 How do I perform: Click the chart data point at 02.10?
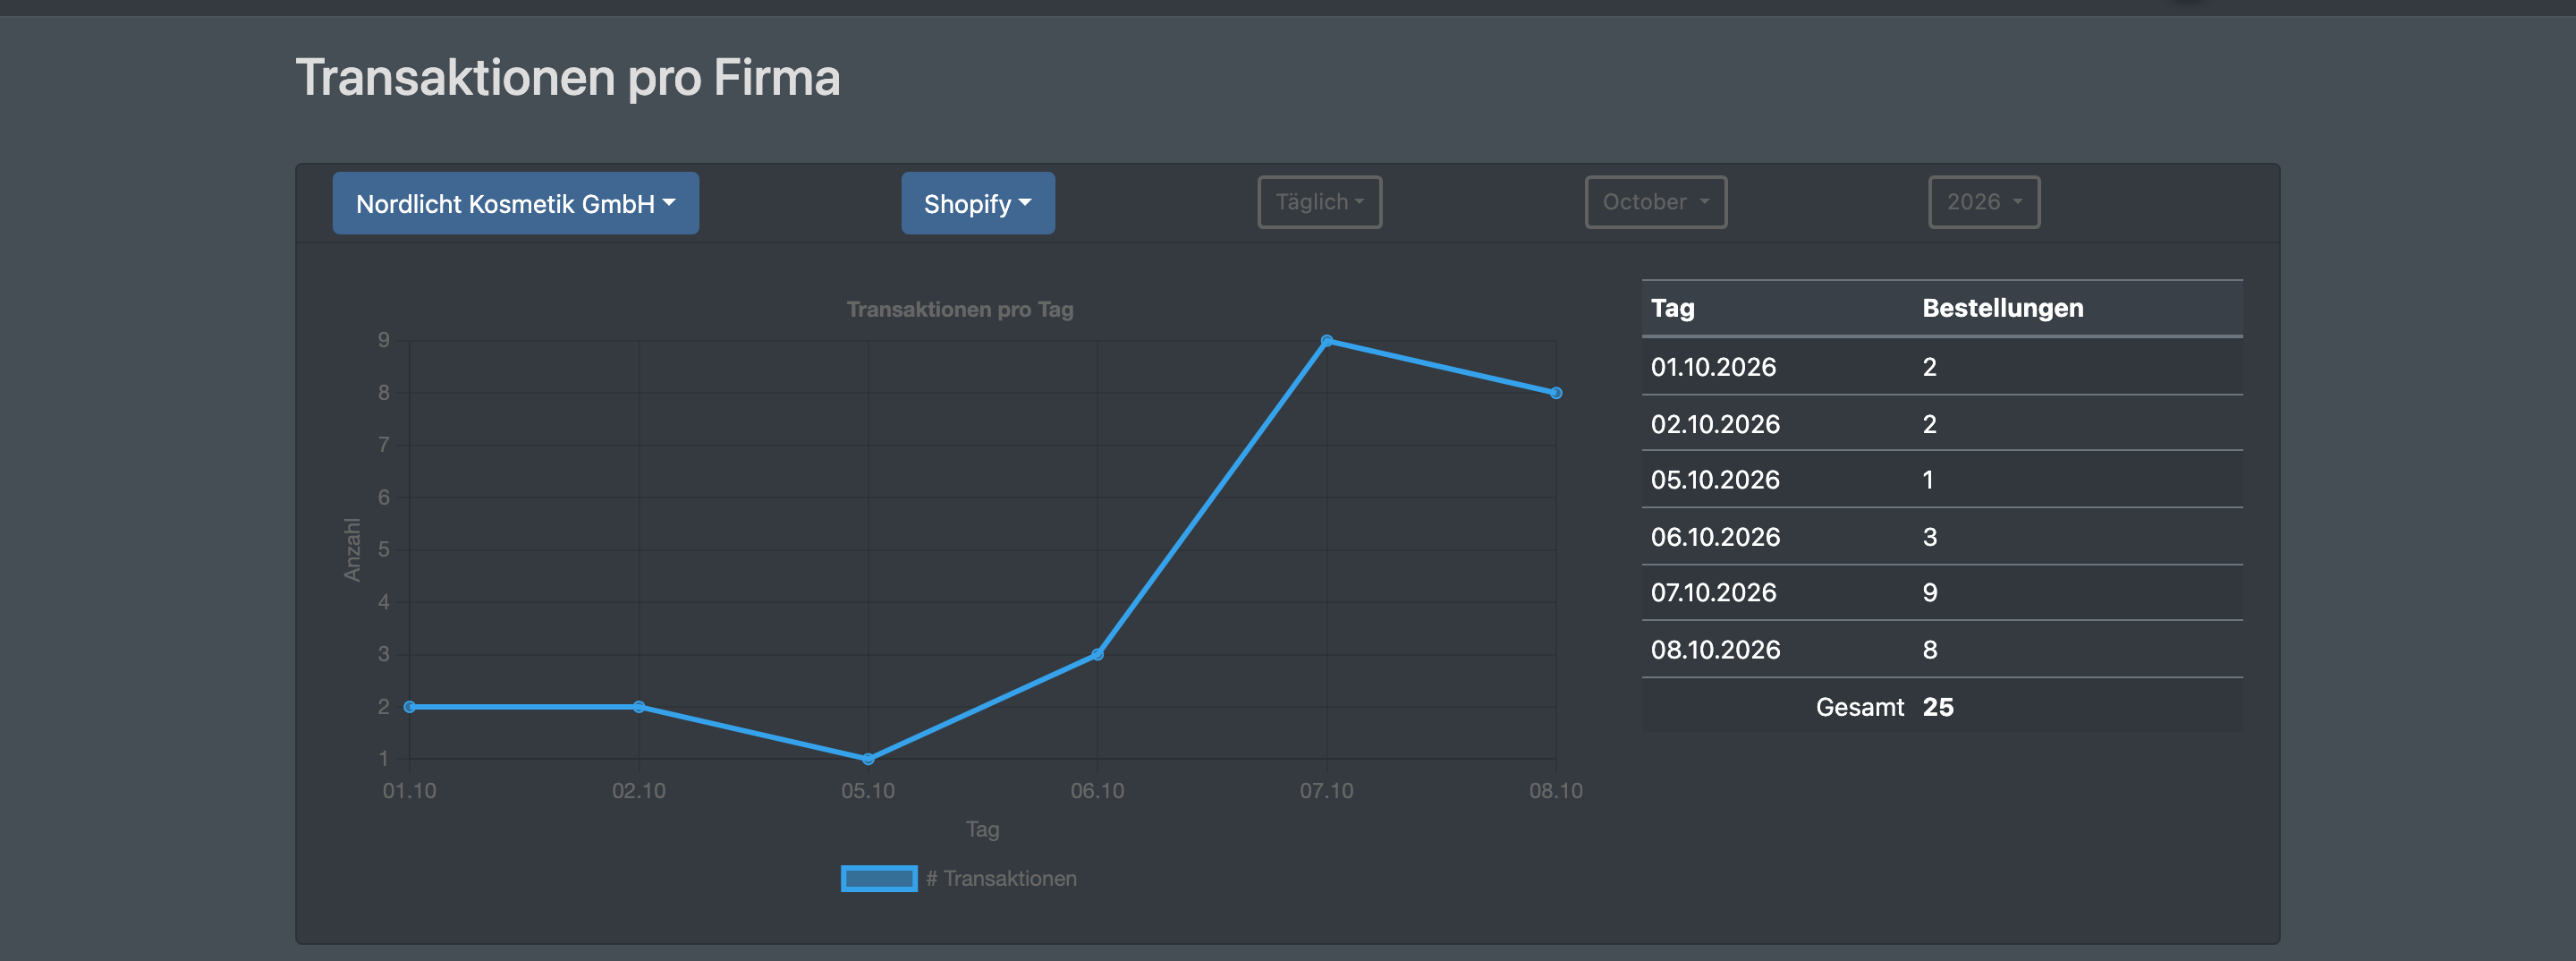[x=639, y=707]
